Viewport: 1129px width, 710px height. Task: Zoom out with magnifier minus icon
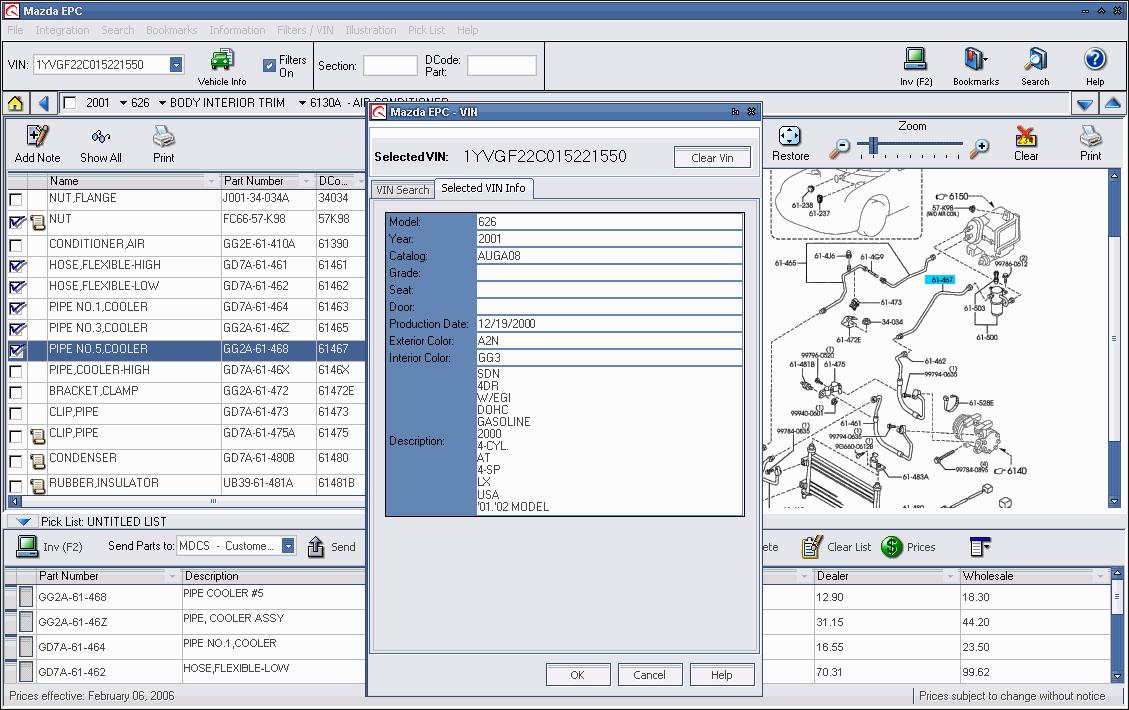tap(839, 148)
